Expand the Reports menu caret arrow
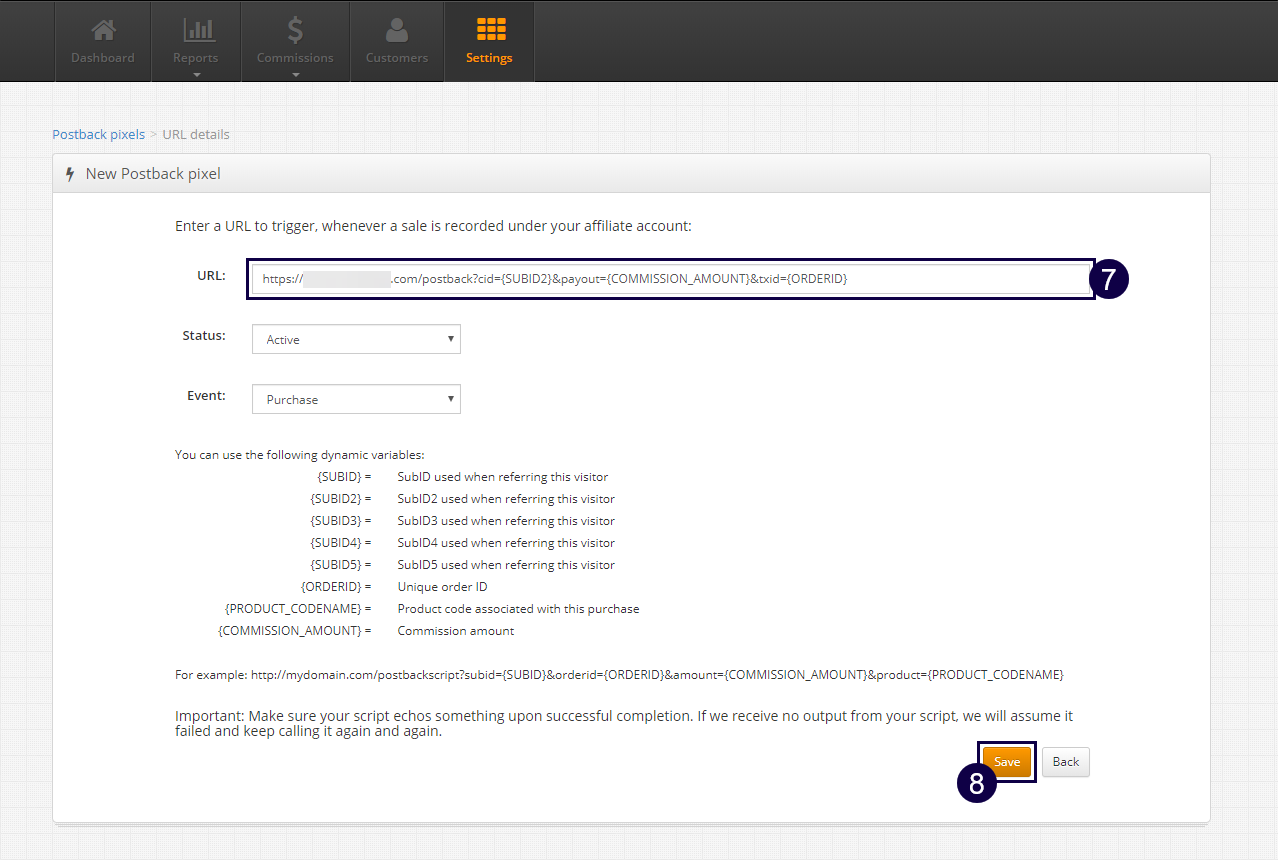This screenshot has width=1278, height=860. coord(196,74)
